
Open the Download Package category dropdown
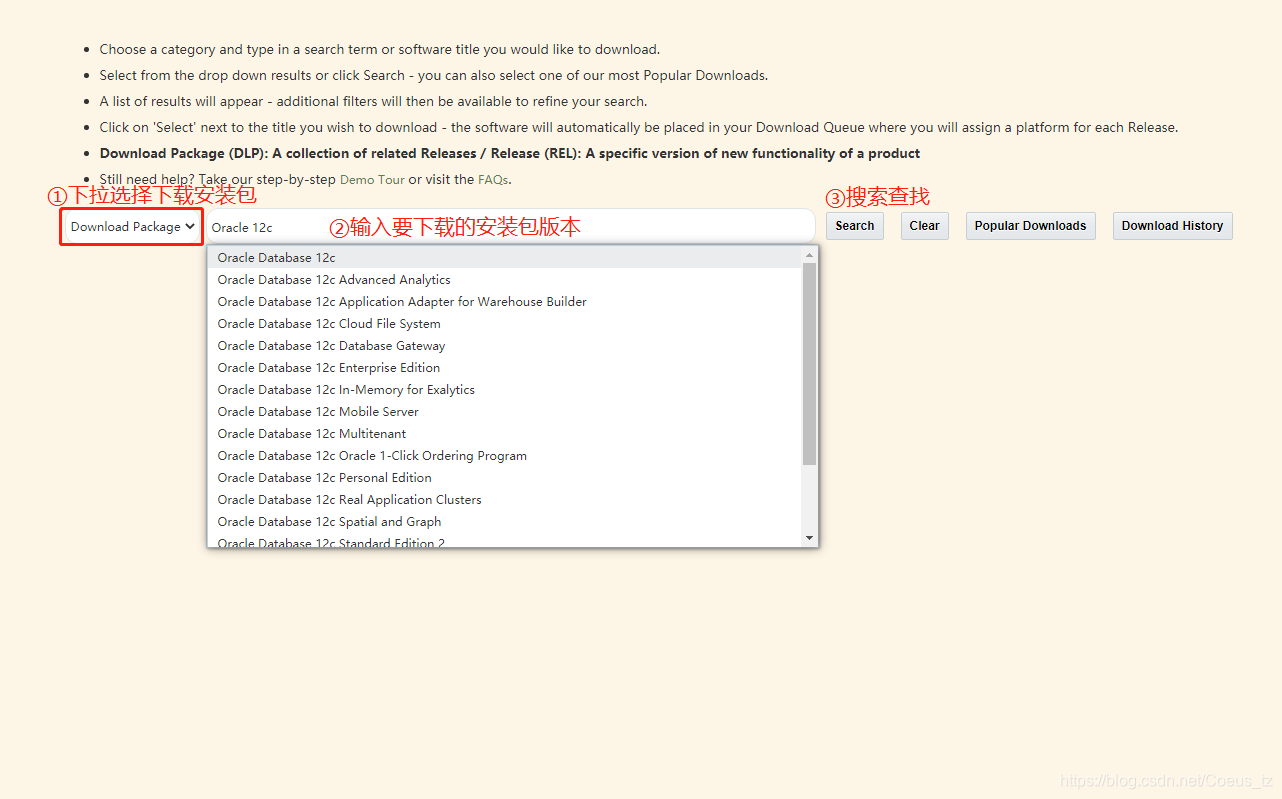[131, 227]
